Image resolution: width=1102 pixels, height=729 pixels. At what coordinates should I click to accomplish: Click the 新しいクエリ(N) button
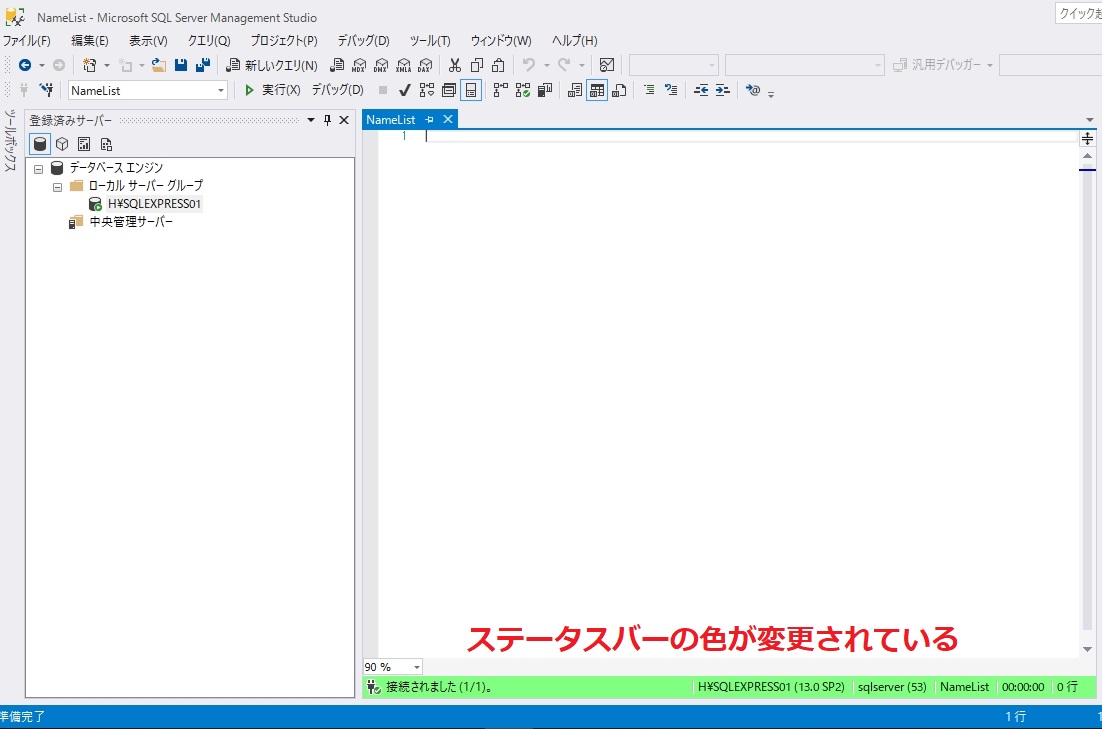coord(273,65)
